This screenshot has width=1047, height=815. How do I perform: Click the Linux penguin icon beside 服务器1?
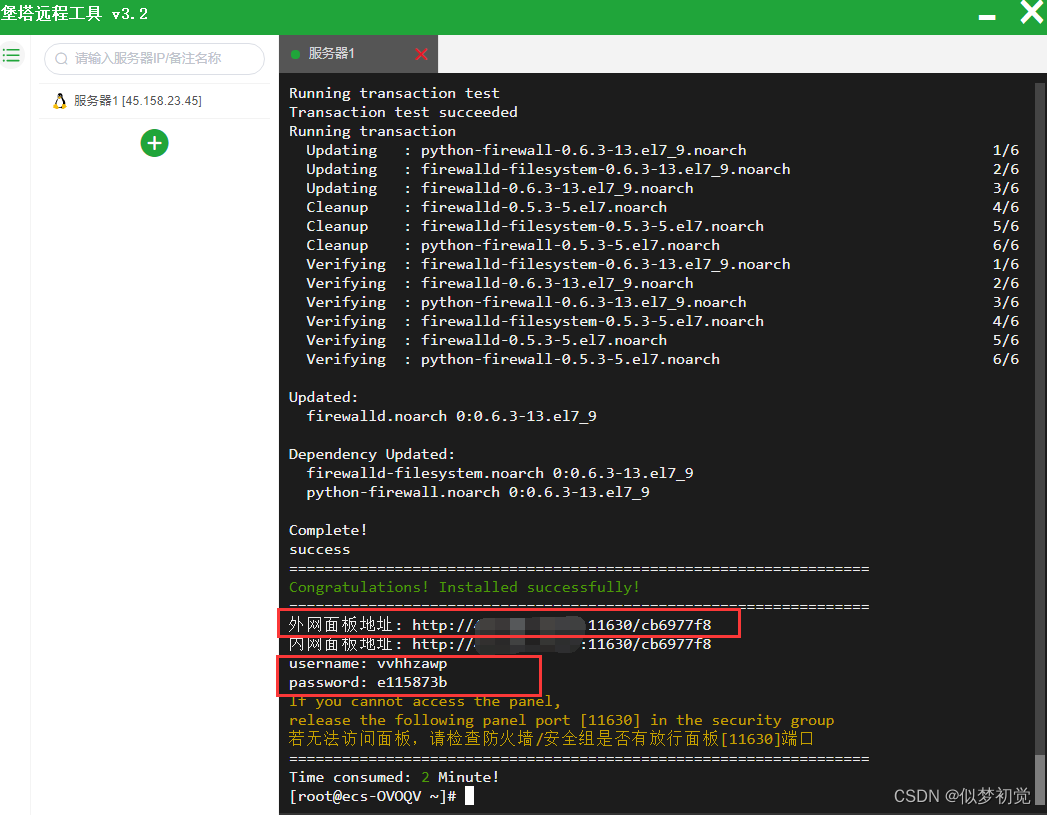(x=60, y=101)
